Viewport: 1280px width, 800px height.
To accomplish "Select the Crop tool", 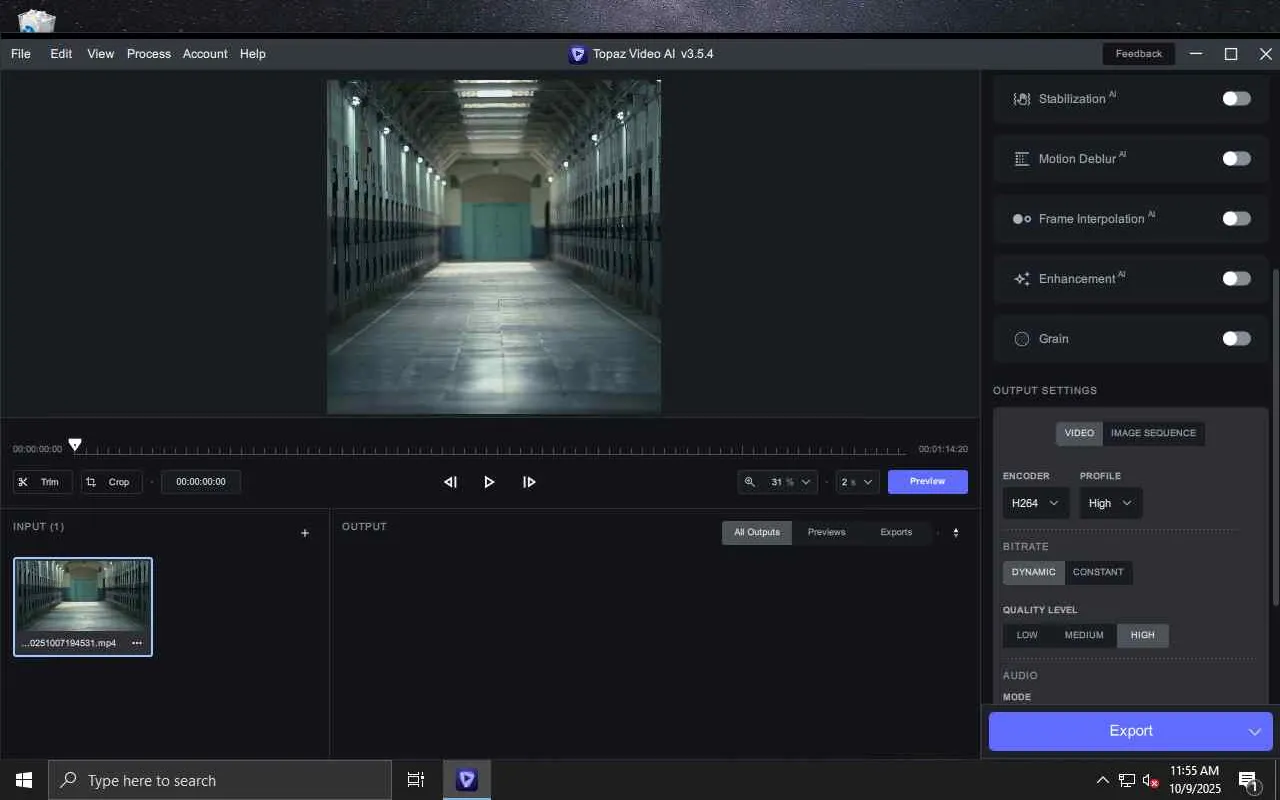I will (111, 482).
